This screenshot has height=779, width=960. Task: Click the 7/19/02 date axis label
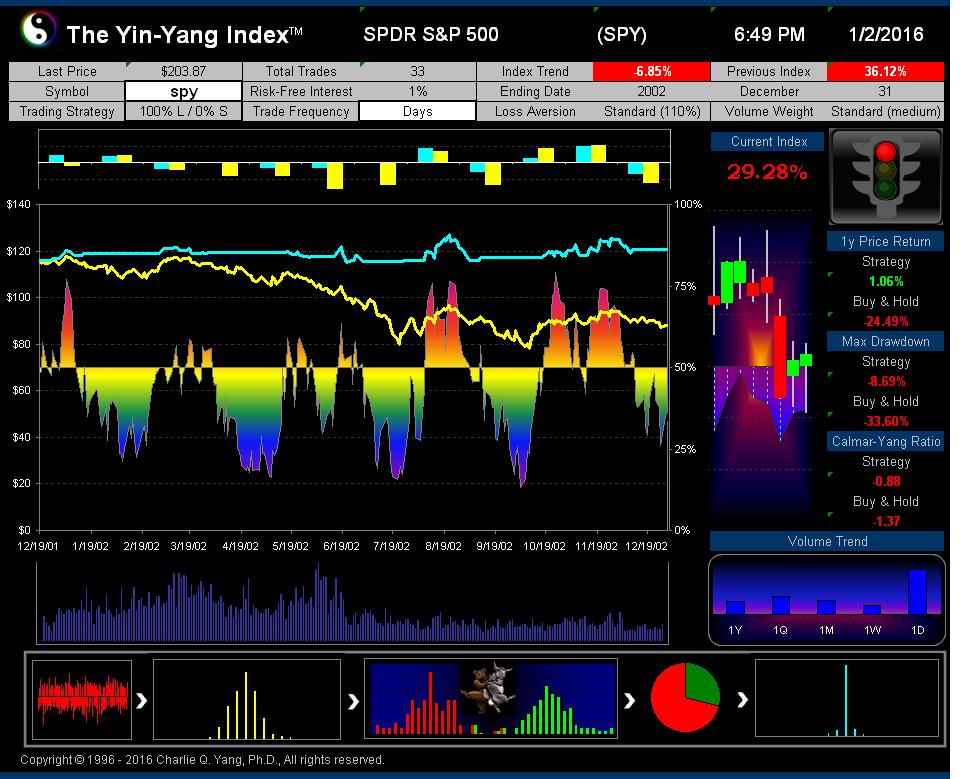(x=391, y=546)
